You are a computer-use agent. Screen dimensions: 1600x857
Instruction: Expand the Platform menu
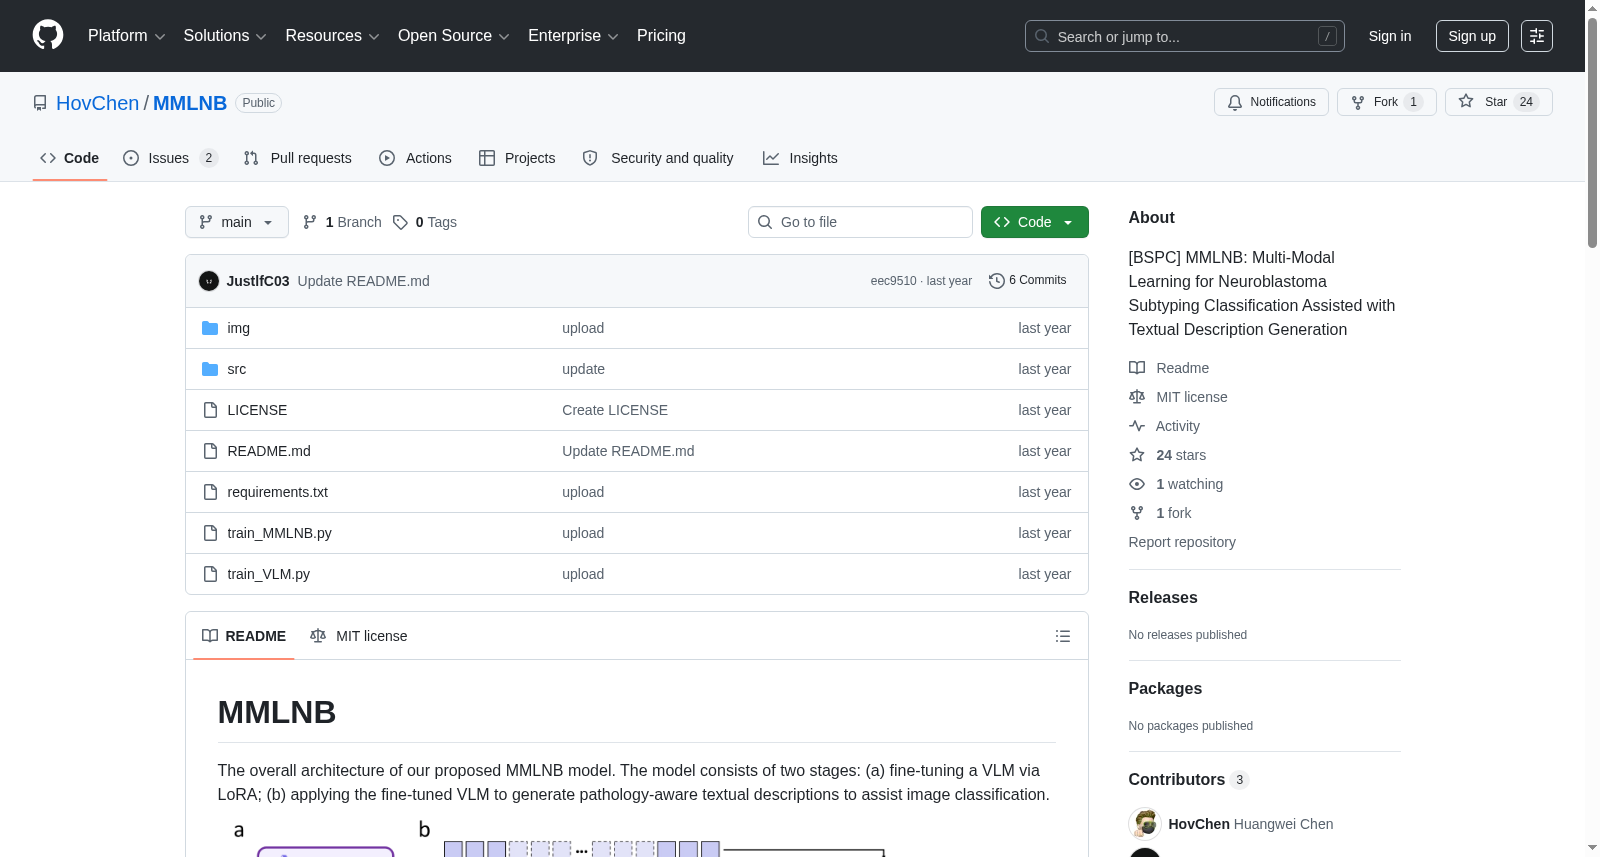click(126, 36)
